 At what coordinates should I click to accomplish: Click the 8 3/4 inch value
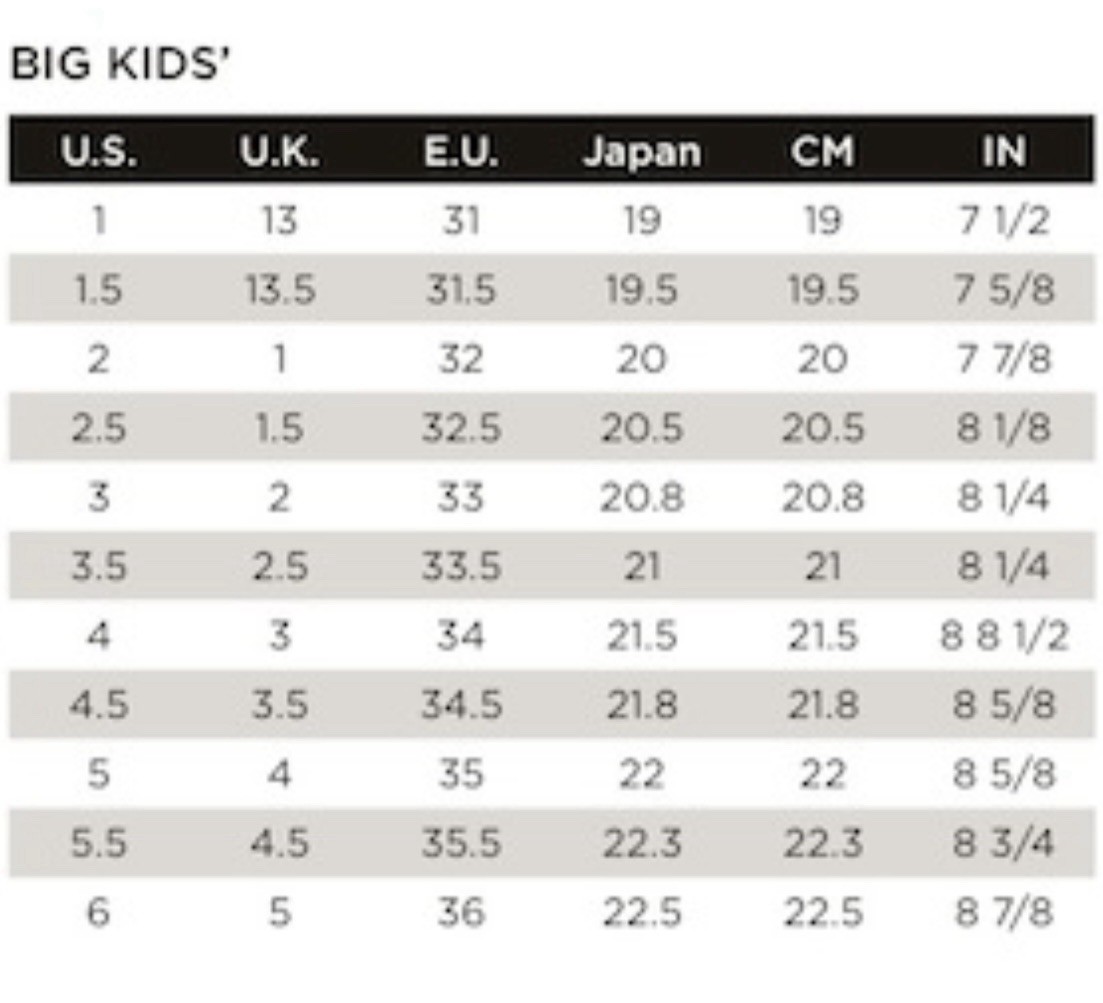point(1004,843)
